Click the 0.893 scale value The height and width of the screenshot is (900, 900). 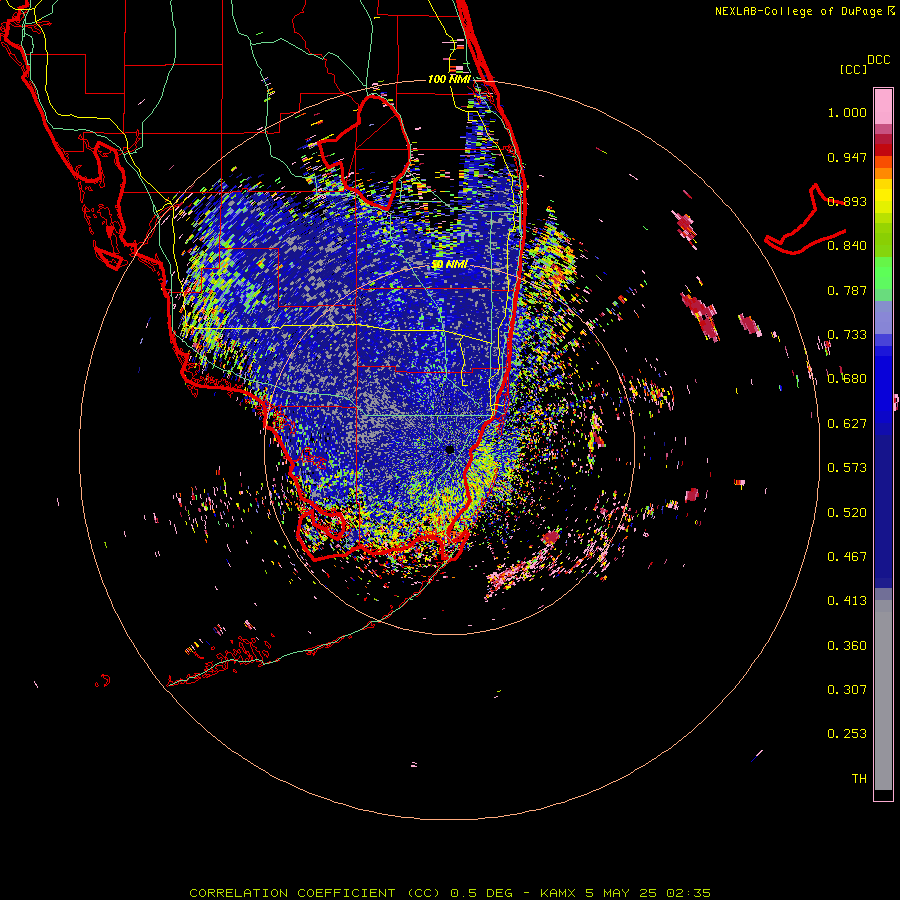coord(847,201)
